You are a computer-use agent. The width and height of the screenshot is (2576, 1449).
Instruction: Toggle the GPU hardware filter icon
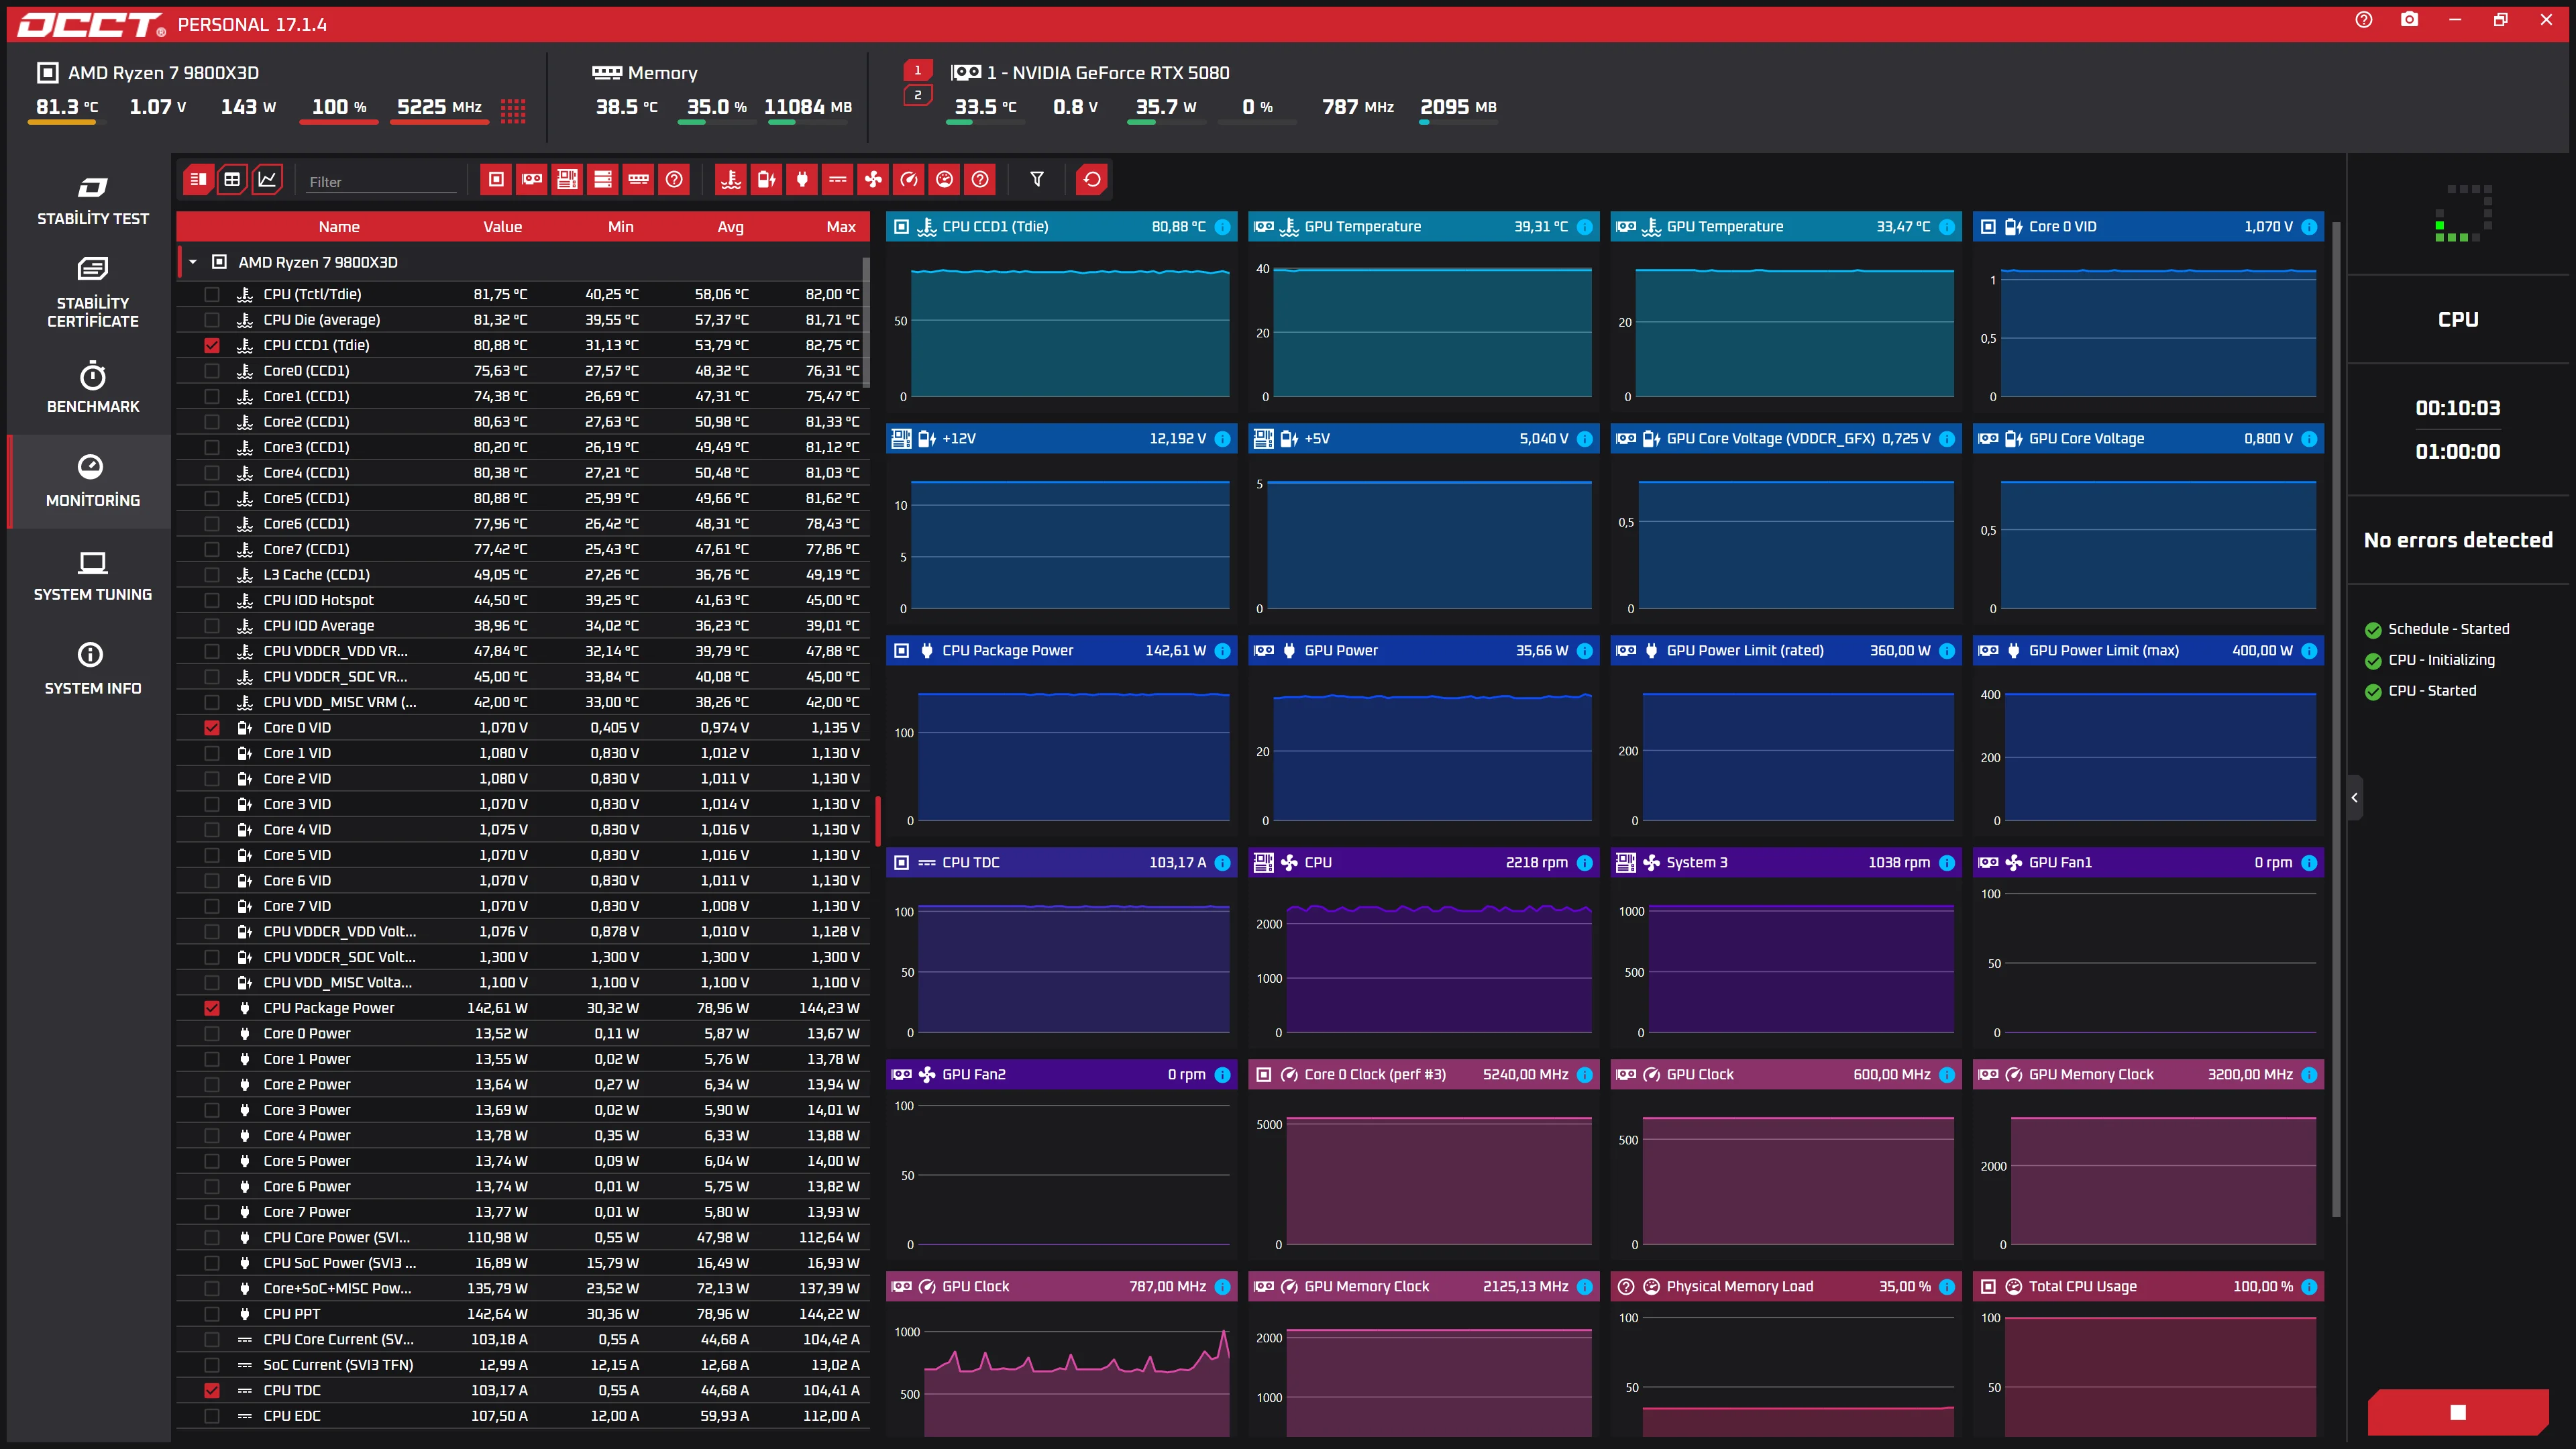[x=532, y=180]
